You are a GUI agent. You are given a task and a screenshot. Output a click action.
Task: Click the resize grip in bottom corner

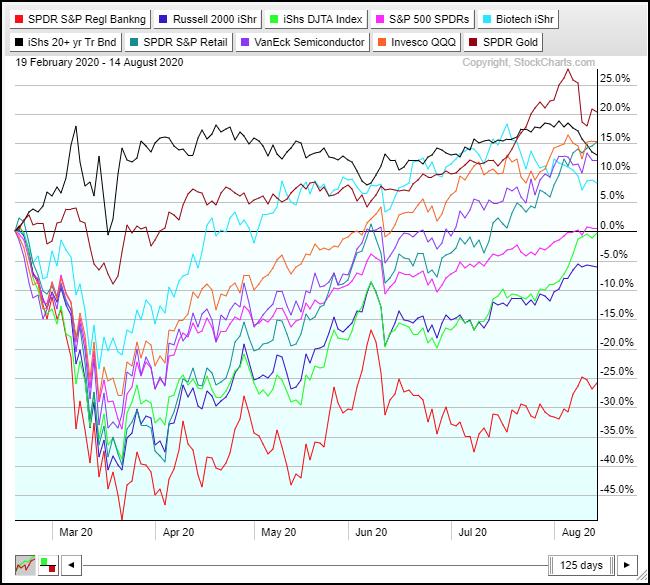tap(643, 578)
